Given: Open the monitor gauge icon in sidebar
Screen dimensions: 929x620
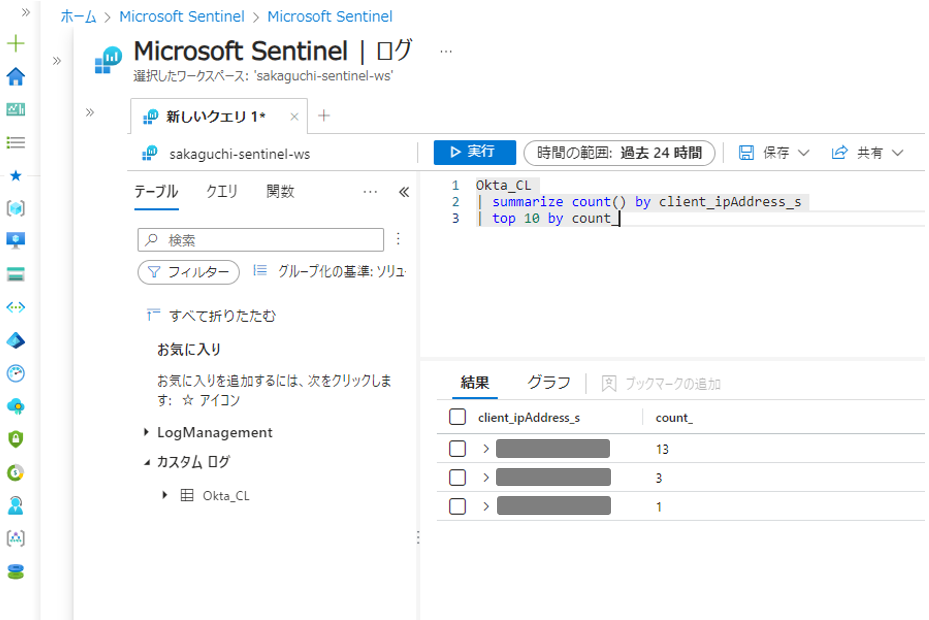Looking at the screenshot, I should click(15, 373).
